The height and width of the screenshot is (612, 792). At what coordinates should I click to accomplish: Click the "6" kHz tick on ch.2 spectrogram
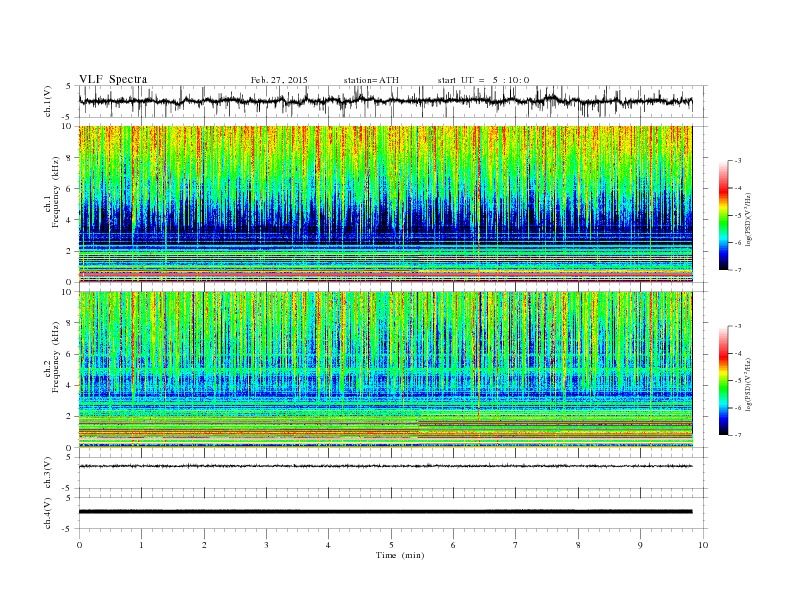[x=69, y=354]
